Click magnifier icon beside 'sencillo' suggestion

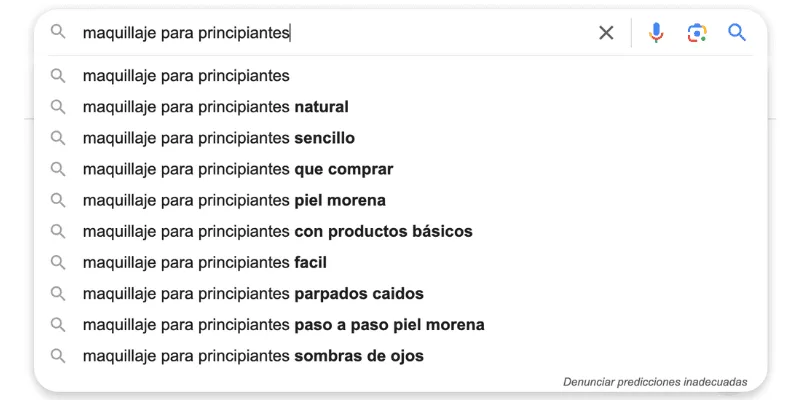tap(59, 138)
